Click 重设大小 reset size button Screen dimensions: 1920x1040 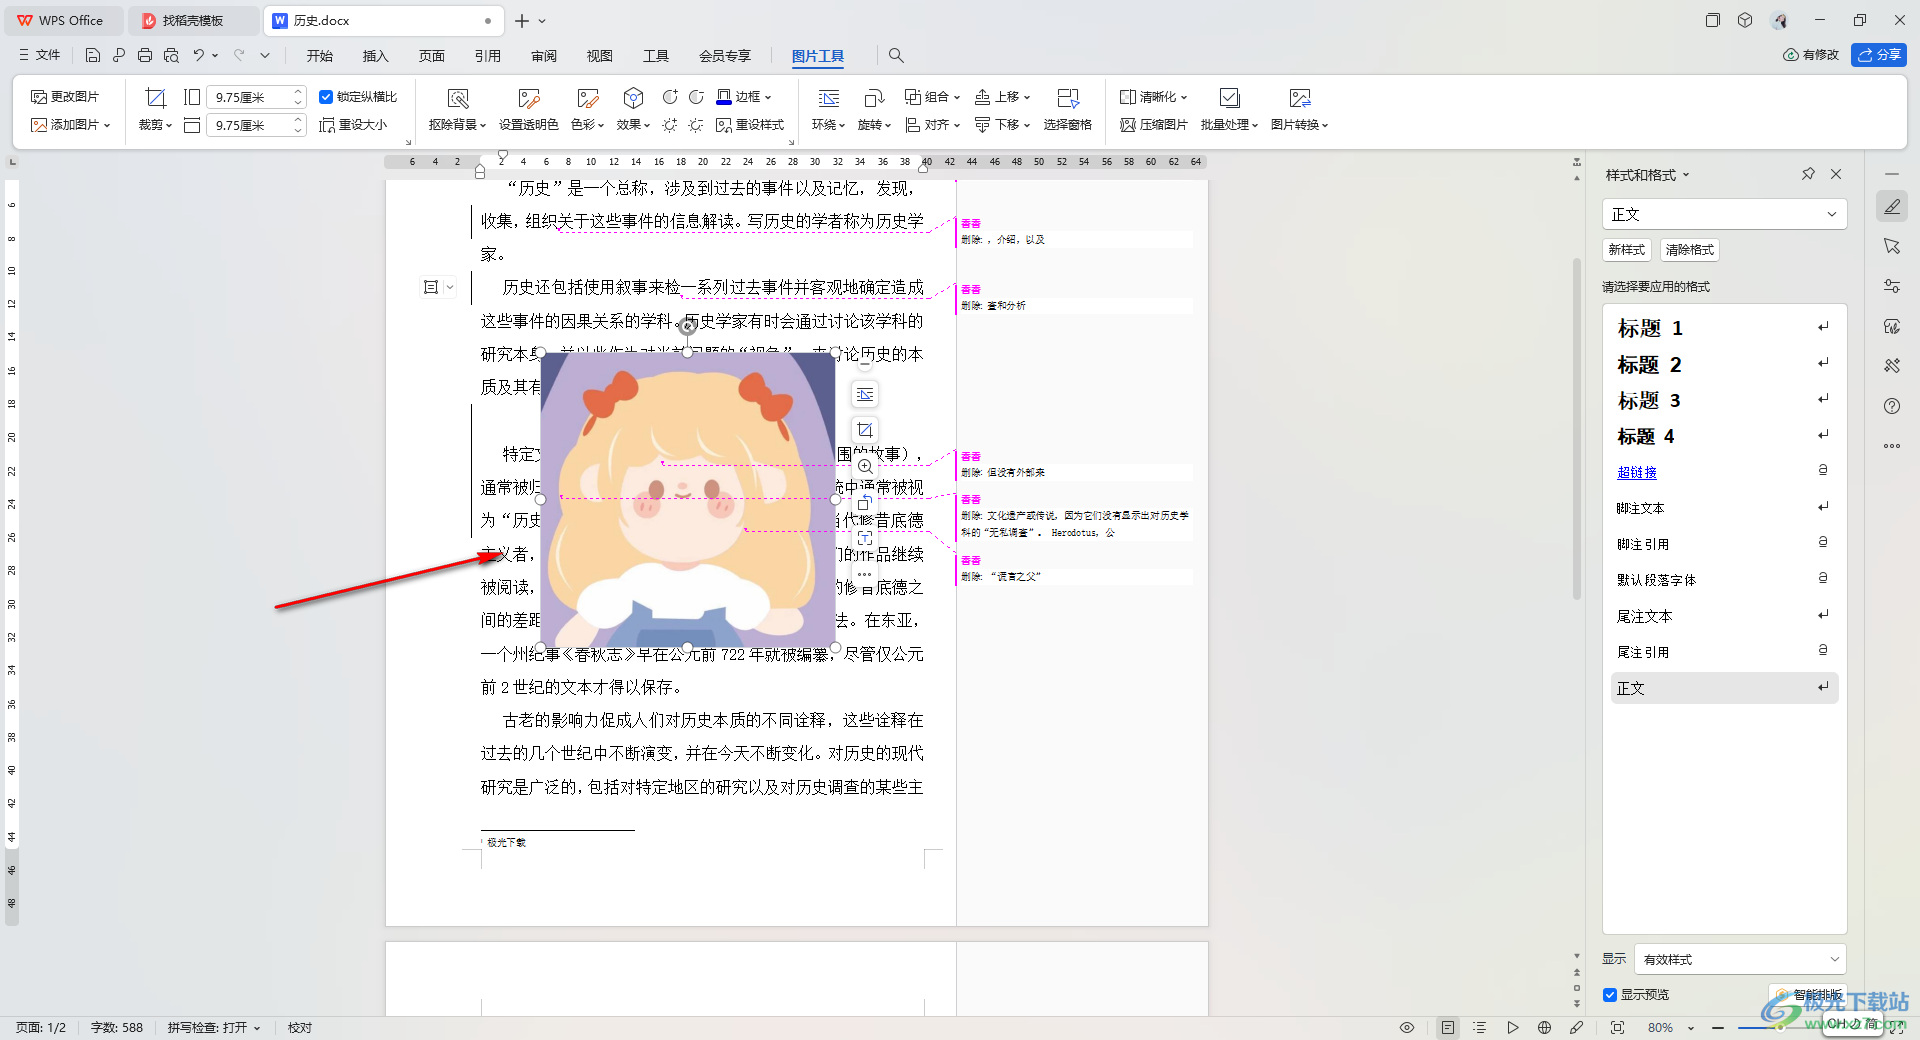tap(353, 125)
